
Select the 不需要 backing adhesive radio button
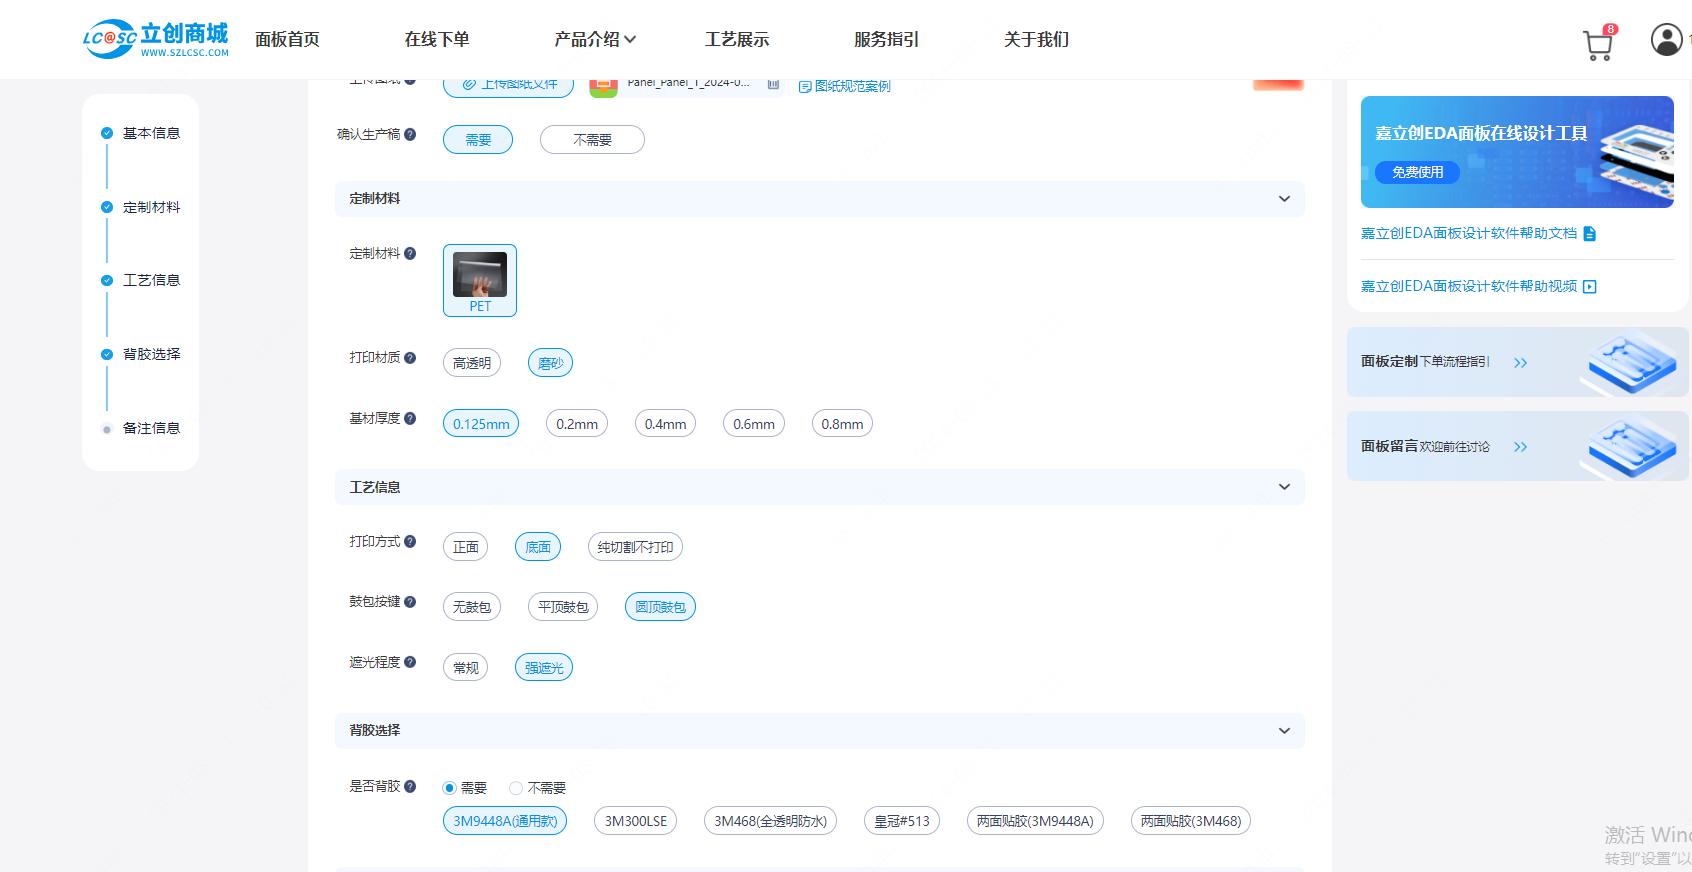coord(516,788)
